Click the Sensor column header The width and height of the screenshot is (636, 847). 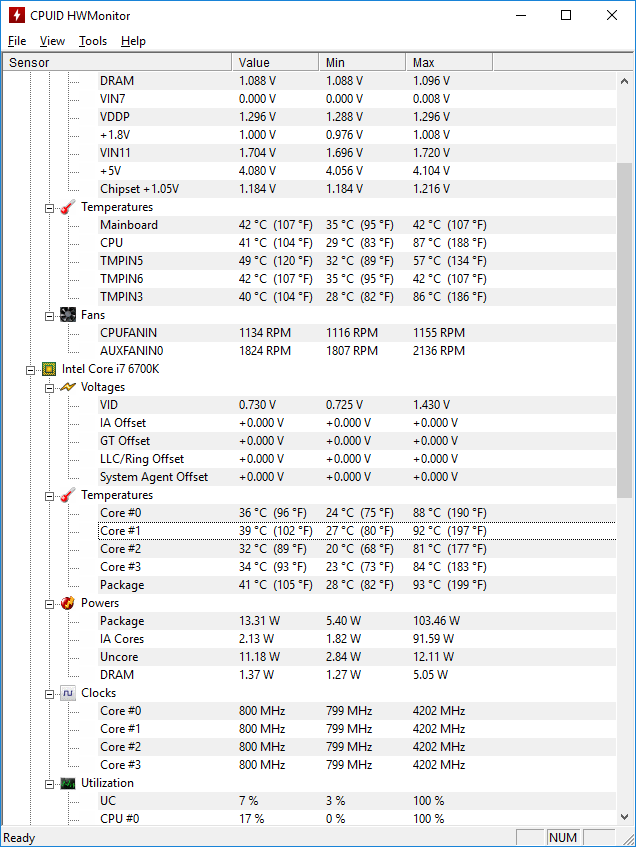(x=117, y=62)
